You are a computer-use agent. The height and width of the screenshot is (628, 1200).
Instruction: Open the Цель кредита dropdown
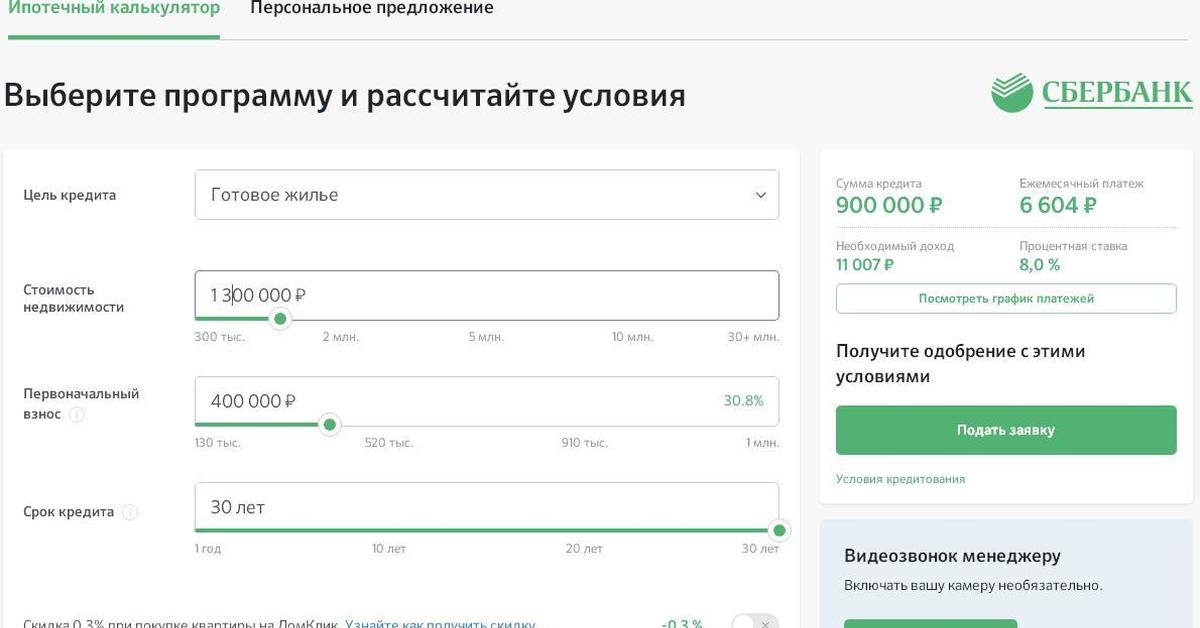(486, 195)
